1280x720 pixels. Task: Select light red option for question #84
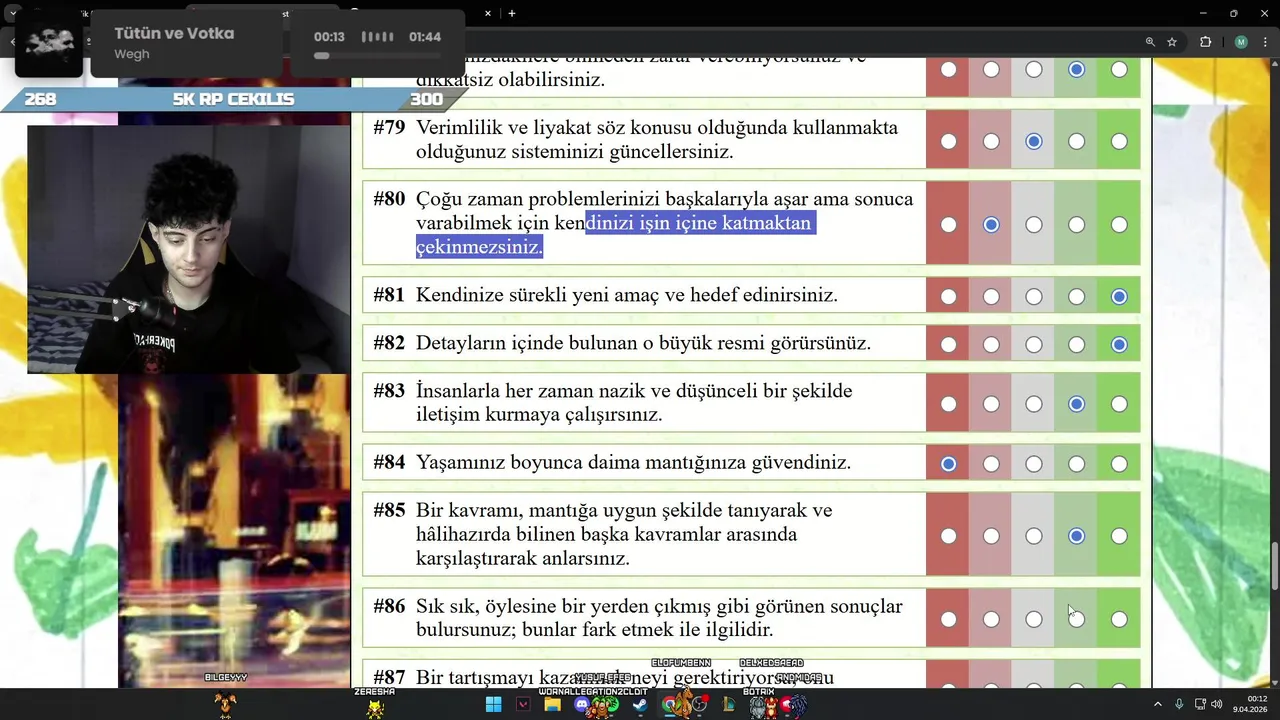pyautogui.click(x=991, y=464)
